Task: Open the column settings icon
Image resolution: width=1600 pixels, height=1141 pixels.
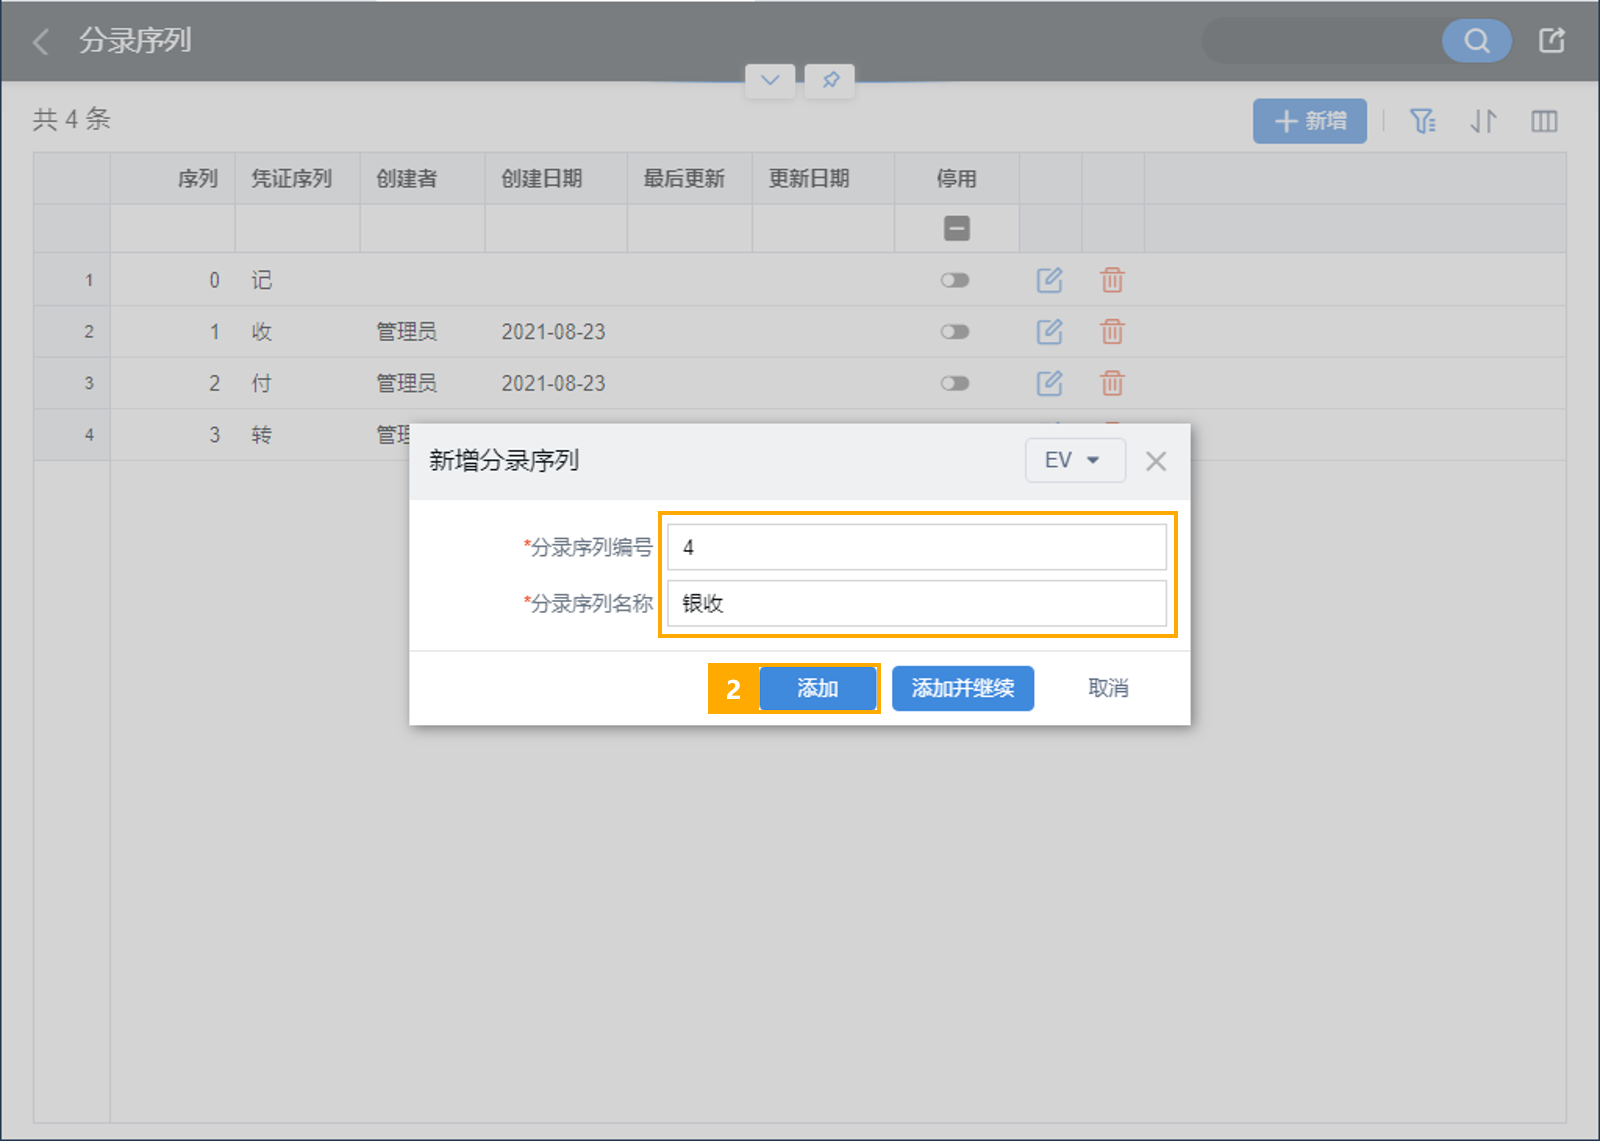Action: pos(1544,121)
